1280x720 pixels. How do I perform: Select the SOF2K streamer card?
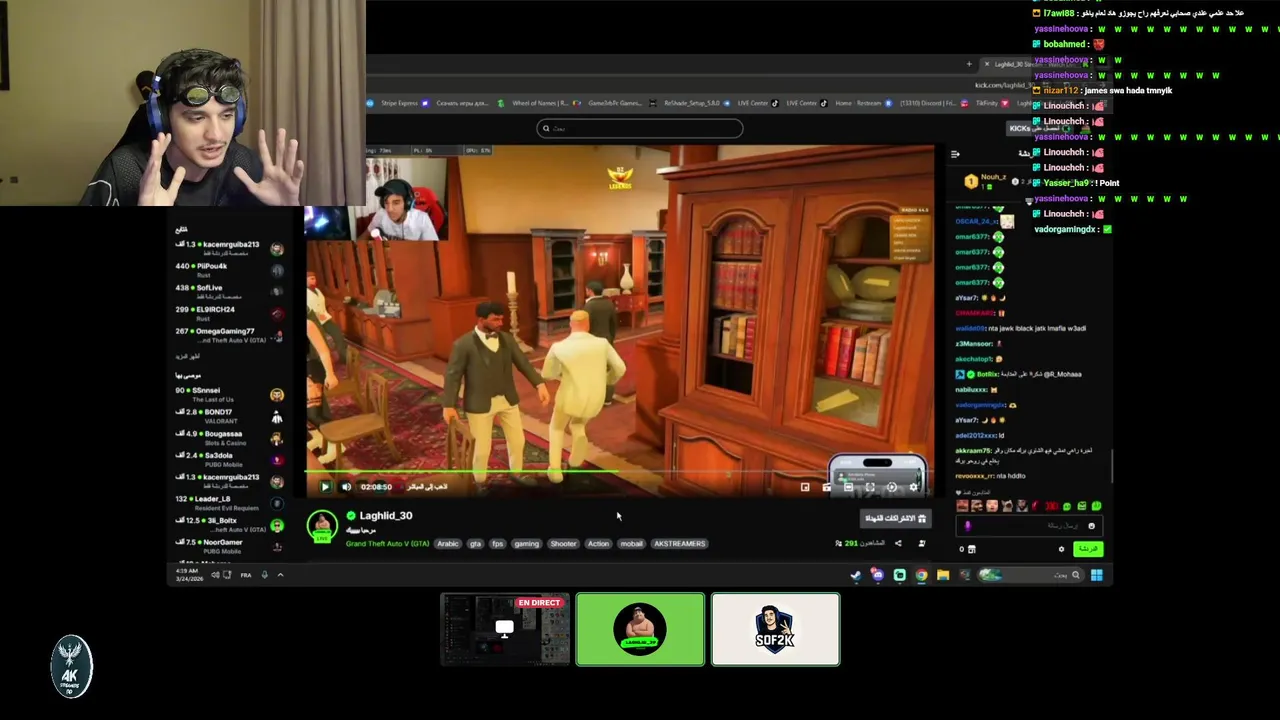(775, 629)
